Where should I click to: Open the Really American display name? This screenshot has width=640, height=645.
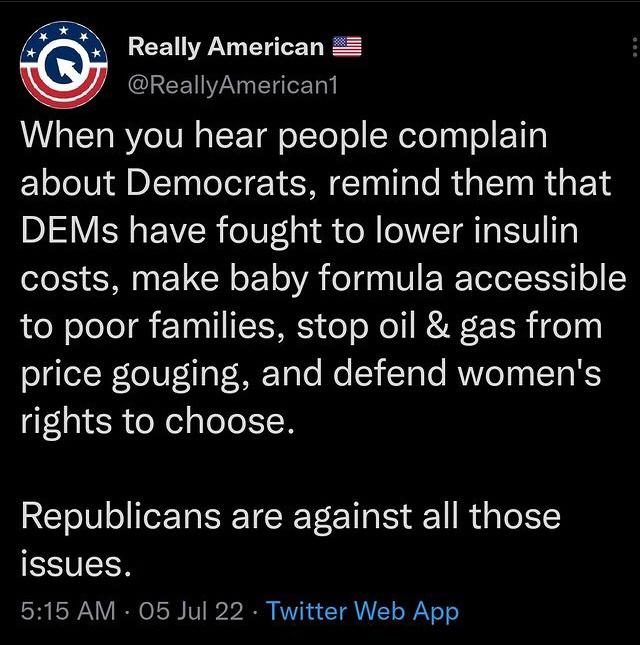pyautogui.click(x=226, y=47)
